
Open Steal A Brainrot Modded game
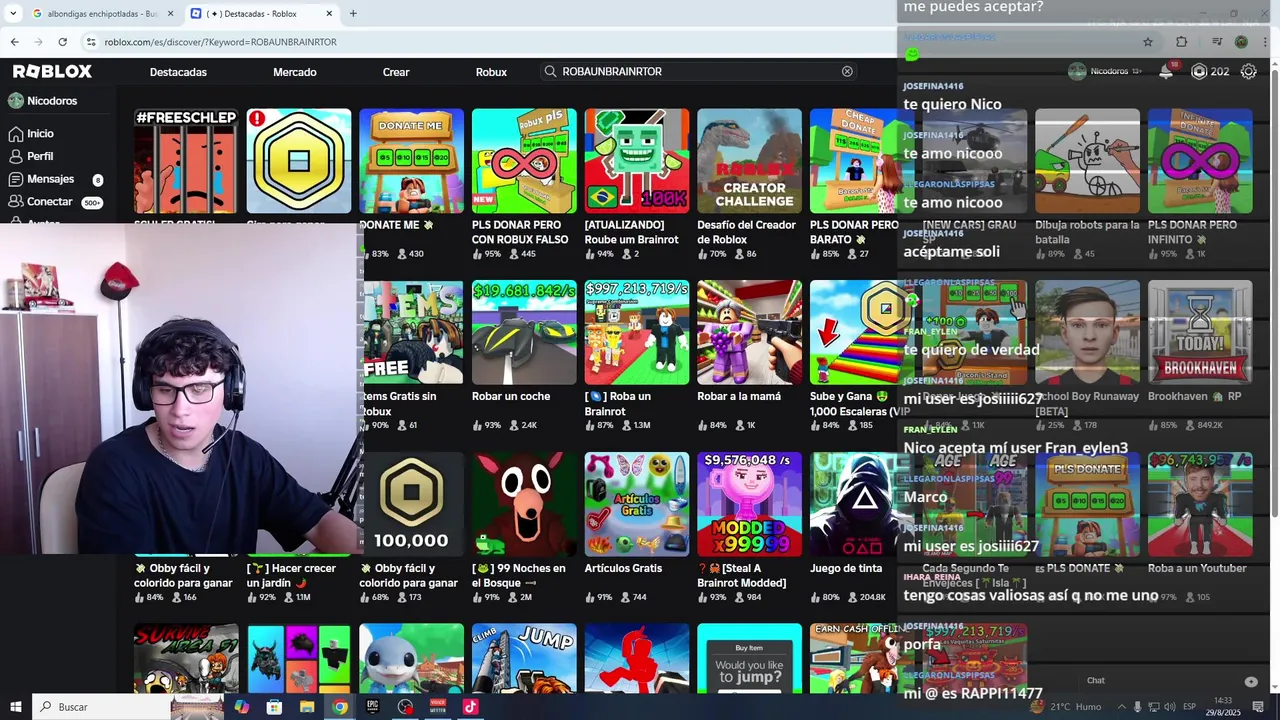749,504
